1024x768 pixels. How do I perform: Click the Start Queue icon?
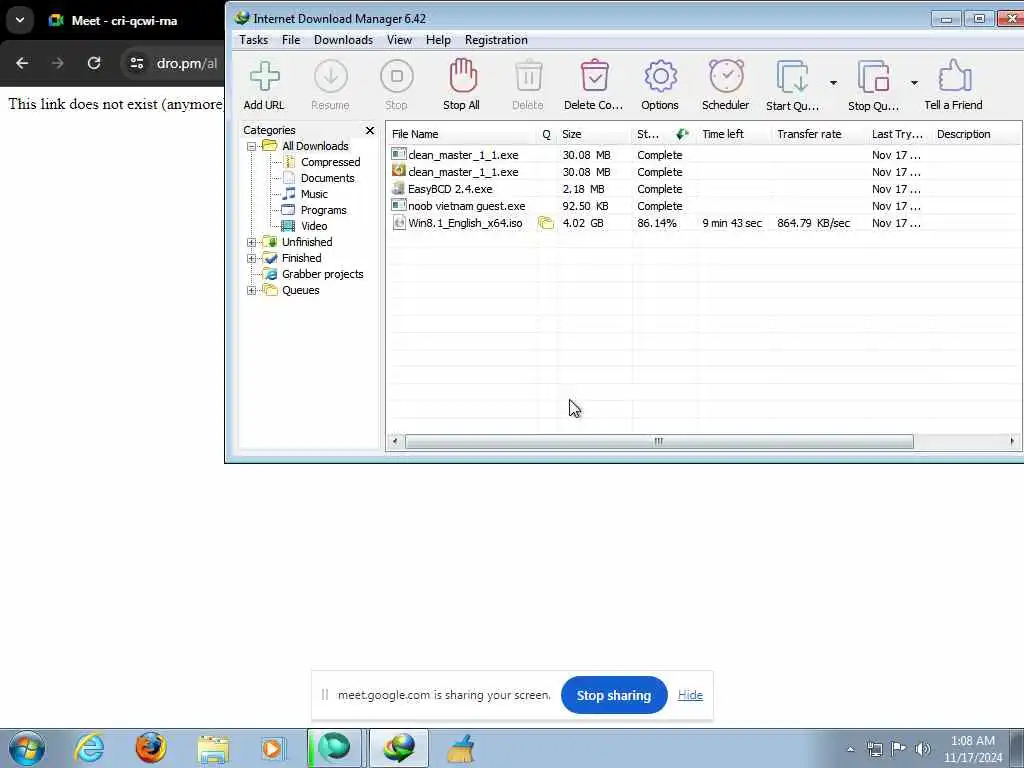792,76
